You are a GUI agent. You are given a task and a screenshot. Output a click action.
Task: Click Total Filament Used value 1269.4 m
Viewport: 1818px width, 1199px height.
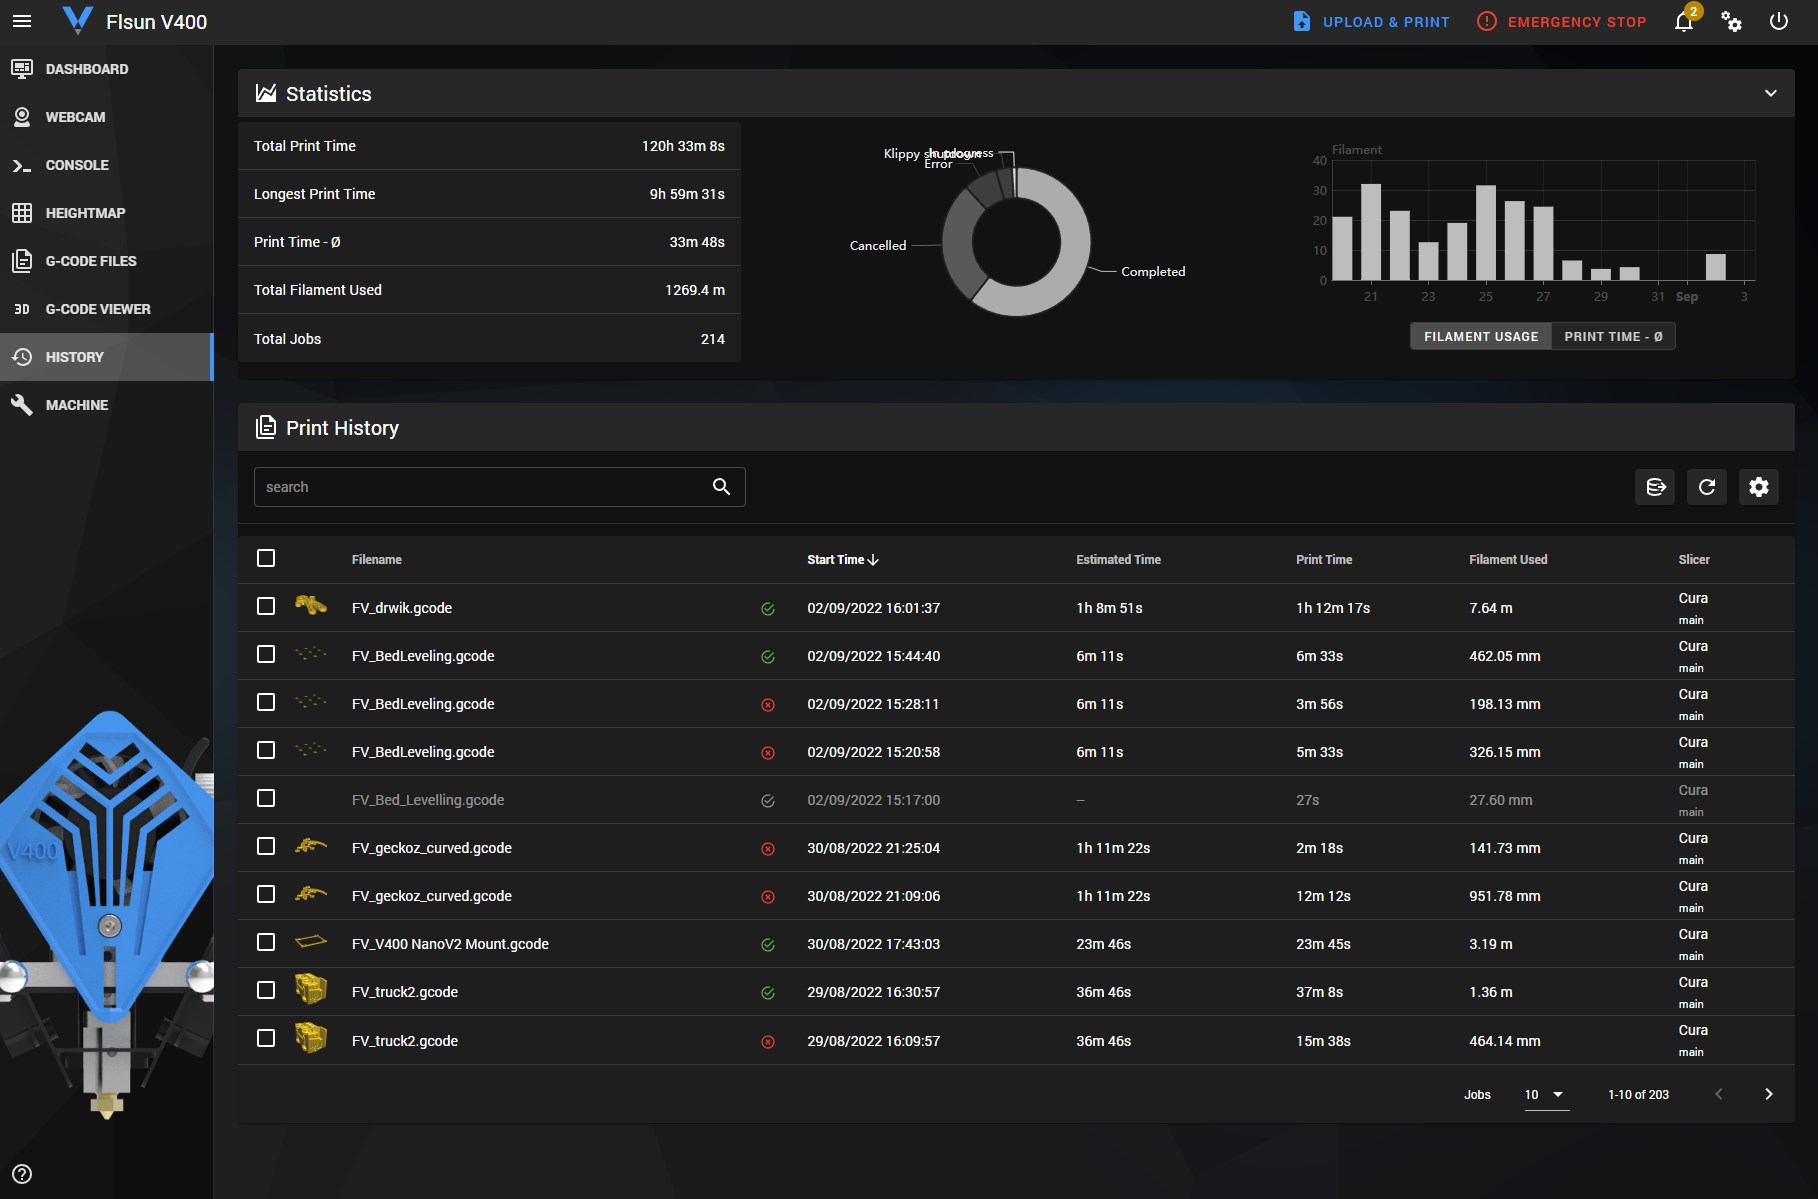[x=695, y=290]
